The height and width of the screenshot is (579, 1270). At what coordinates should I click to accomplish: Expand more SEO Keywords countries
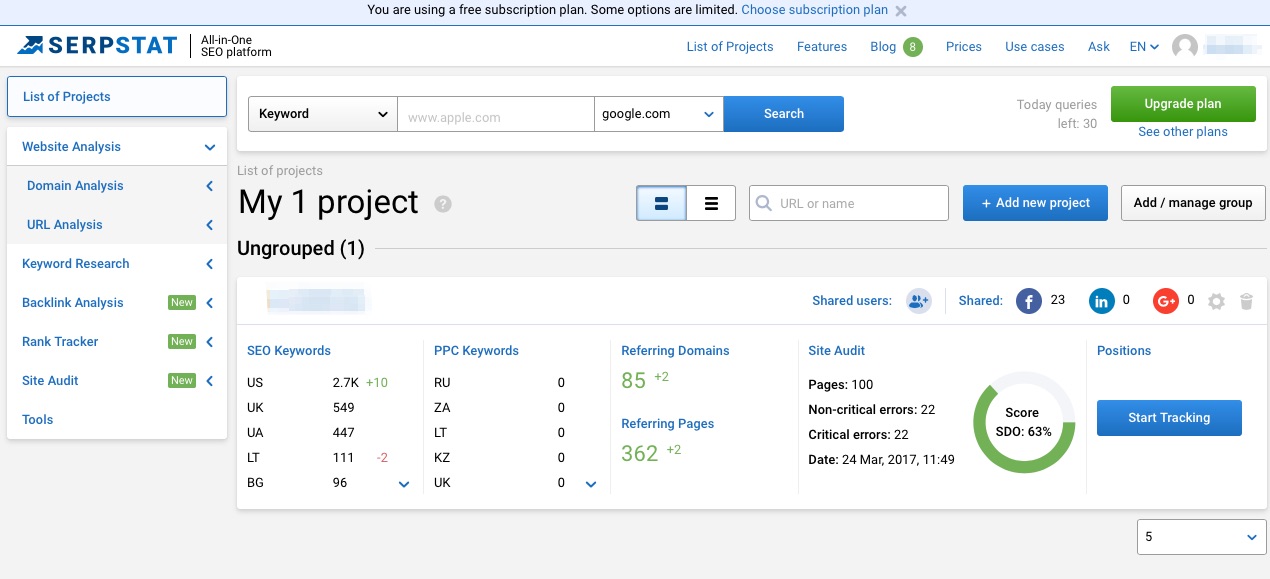[x=404, y=484]
